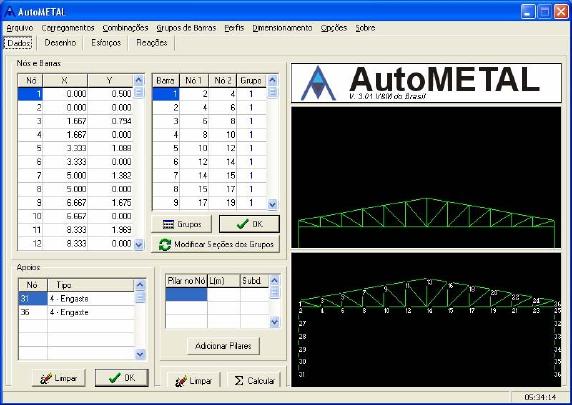Select Barra 1 row number cell
572x405 pixels.
point(166,94)
